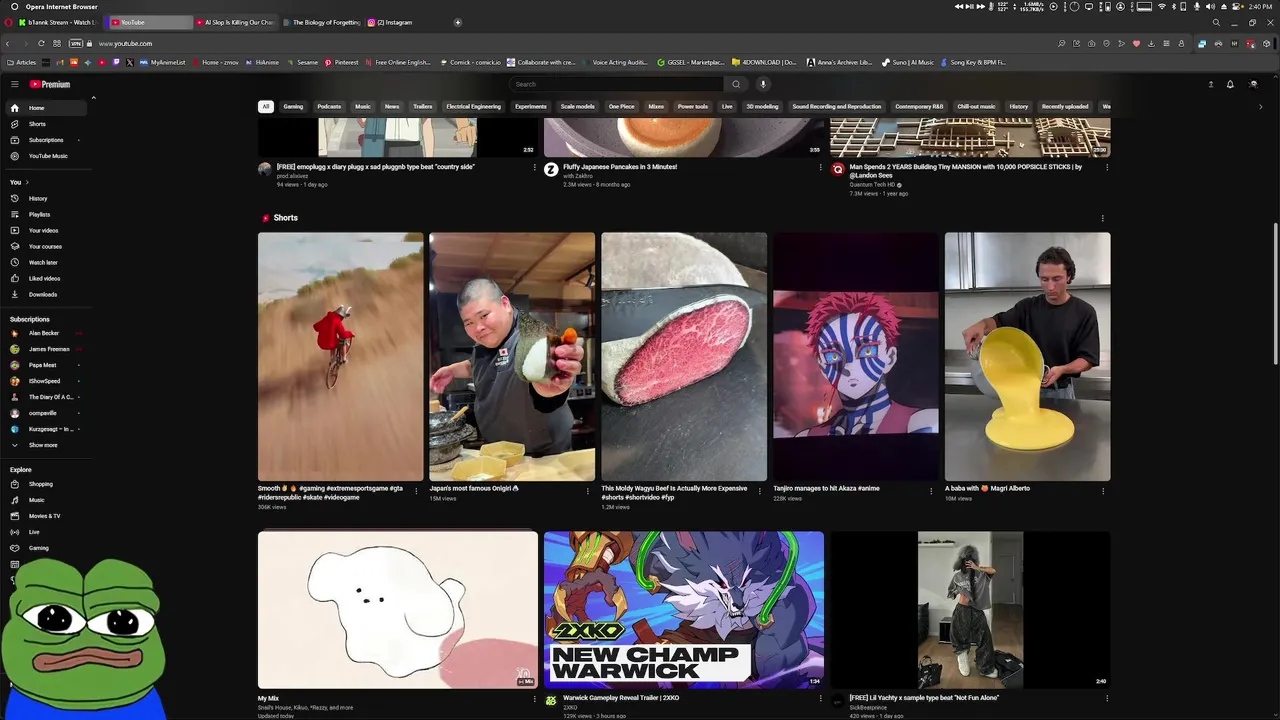Play the Japan's most famous Onigiri short
1280x720 pixels.
(512, 357)
